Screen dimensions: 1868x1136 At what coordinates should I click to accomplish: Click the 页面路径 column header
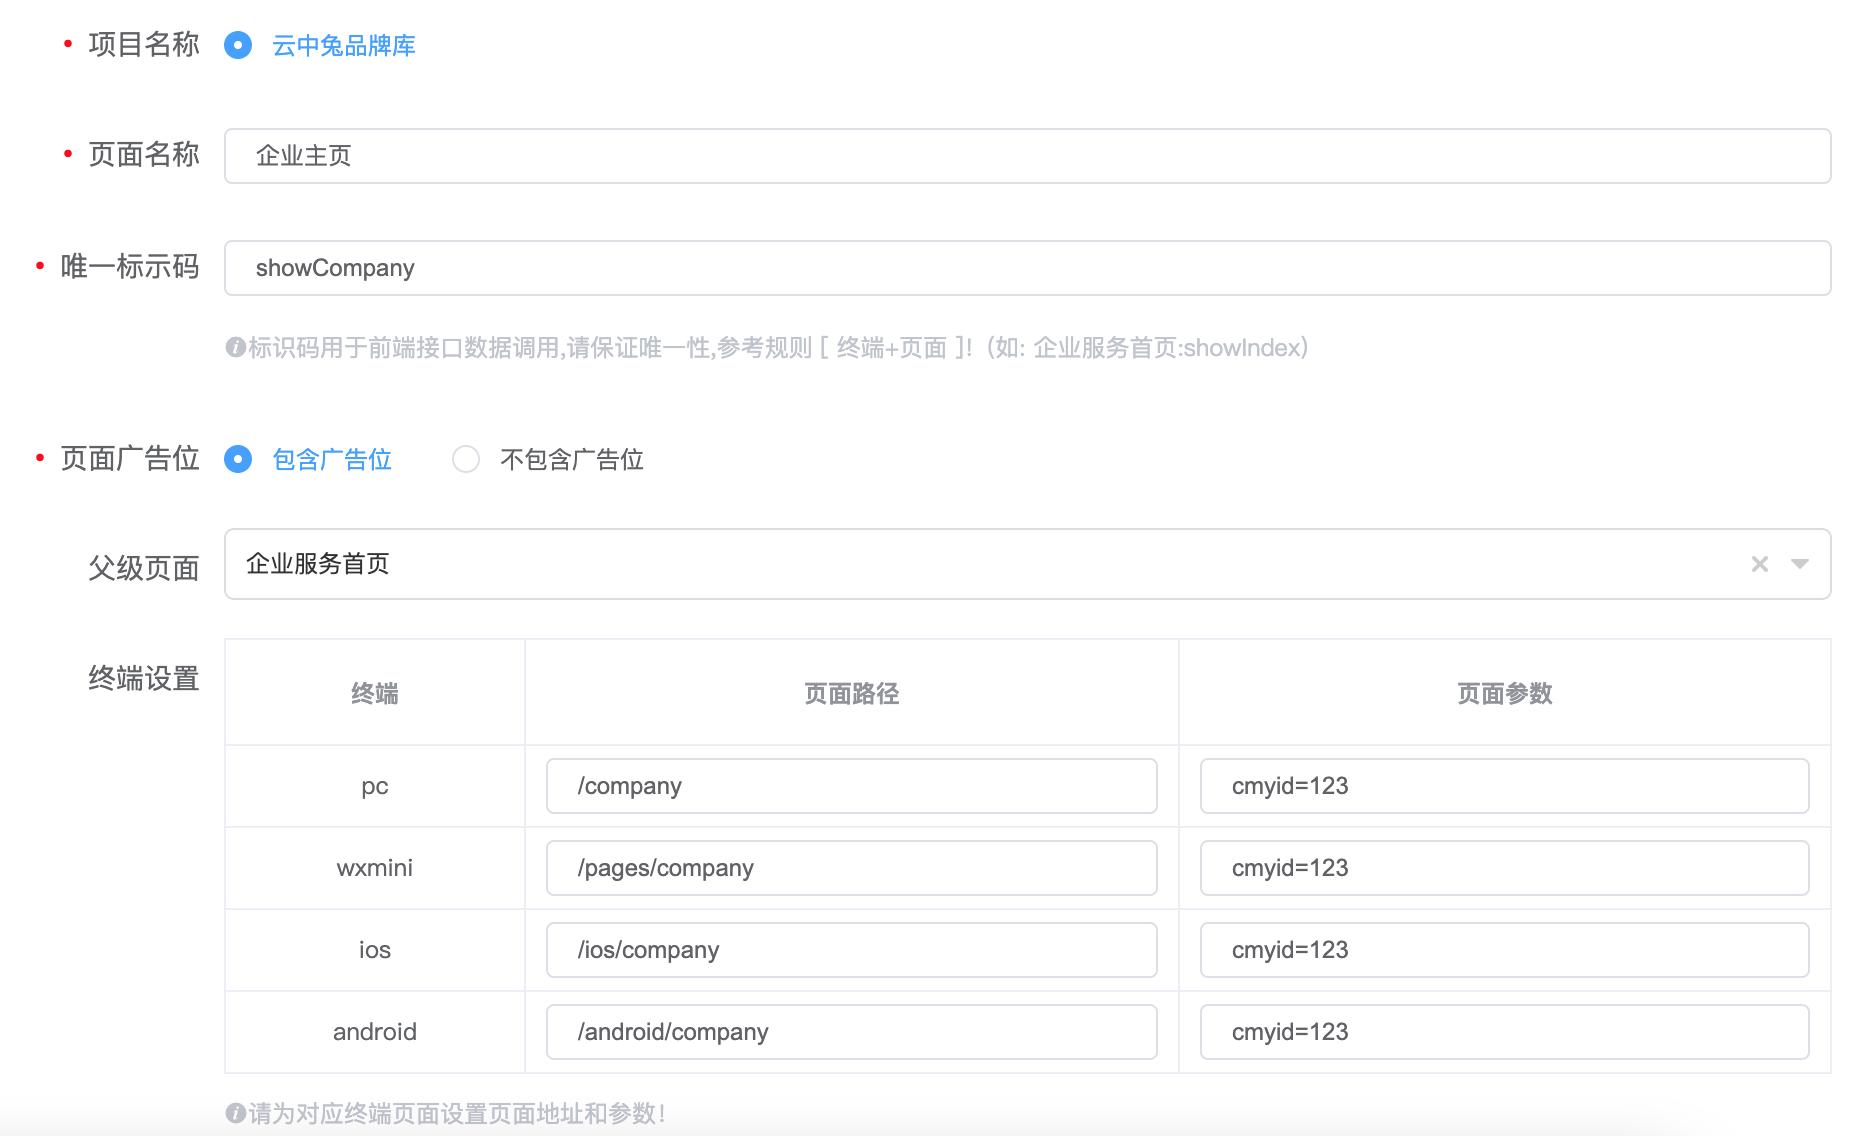click(x=851, y=692)
